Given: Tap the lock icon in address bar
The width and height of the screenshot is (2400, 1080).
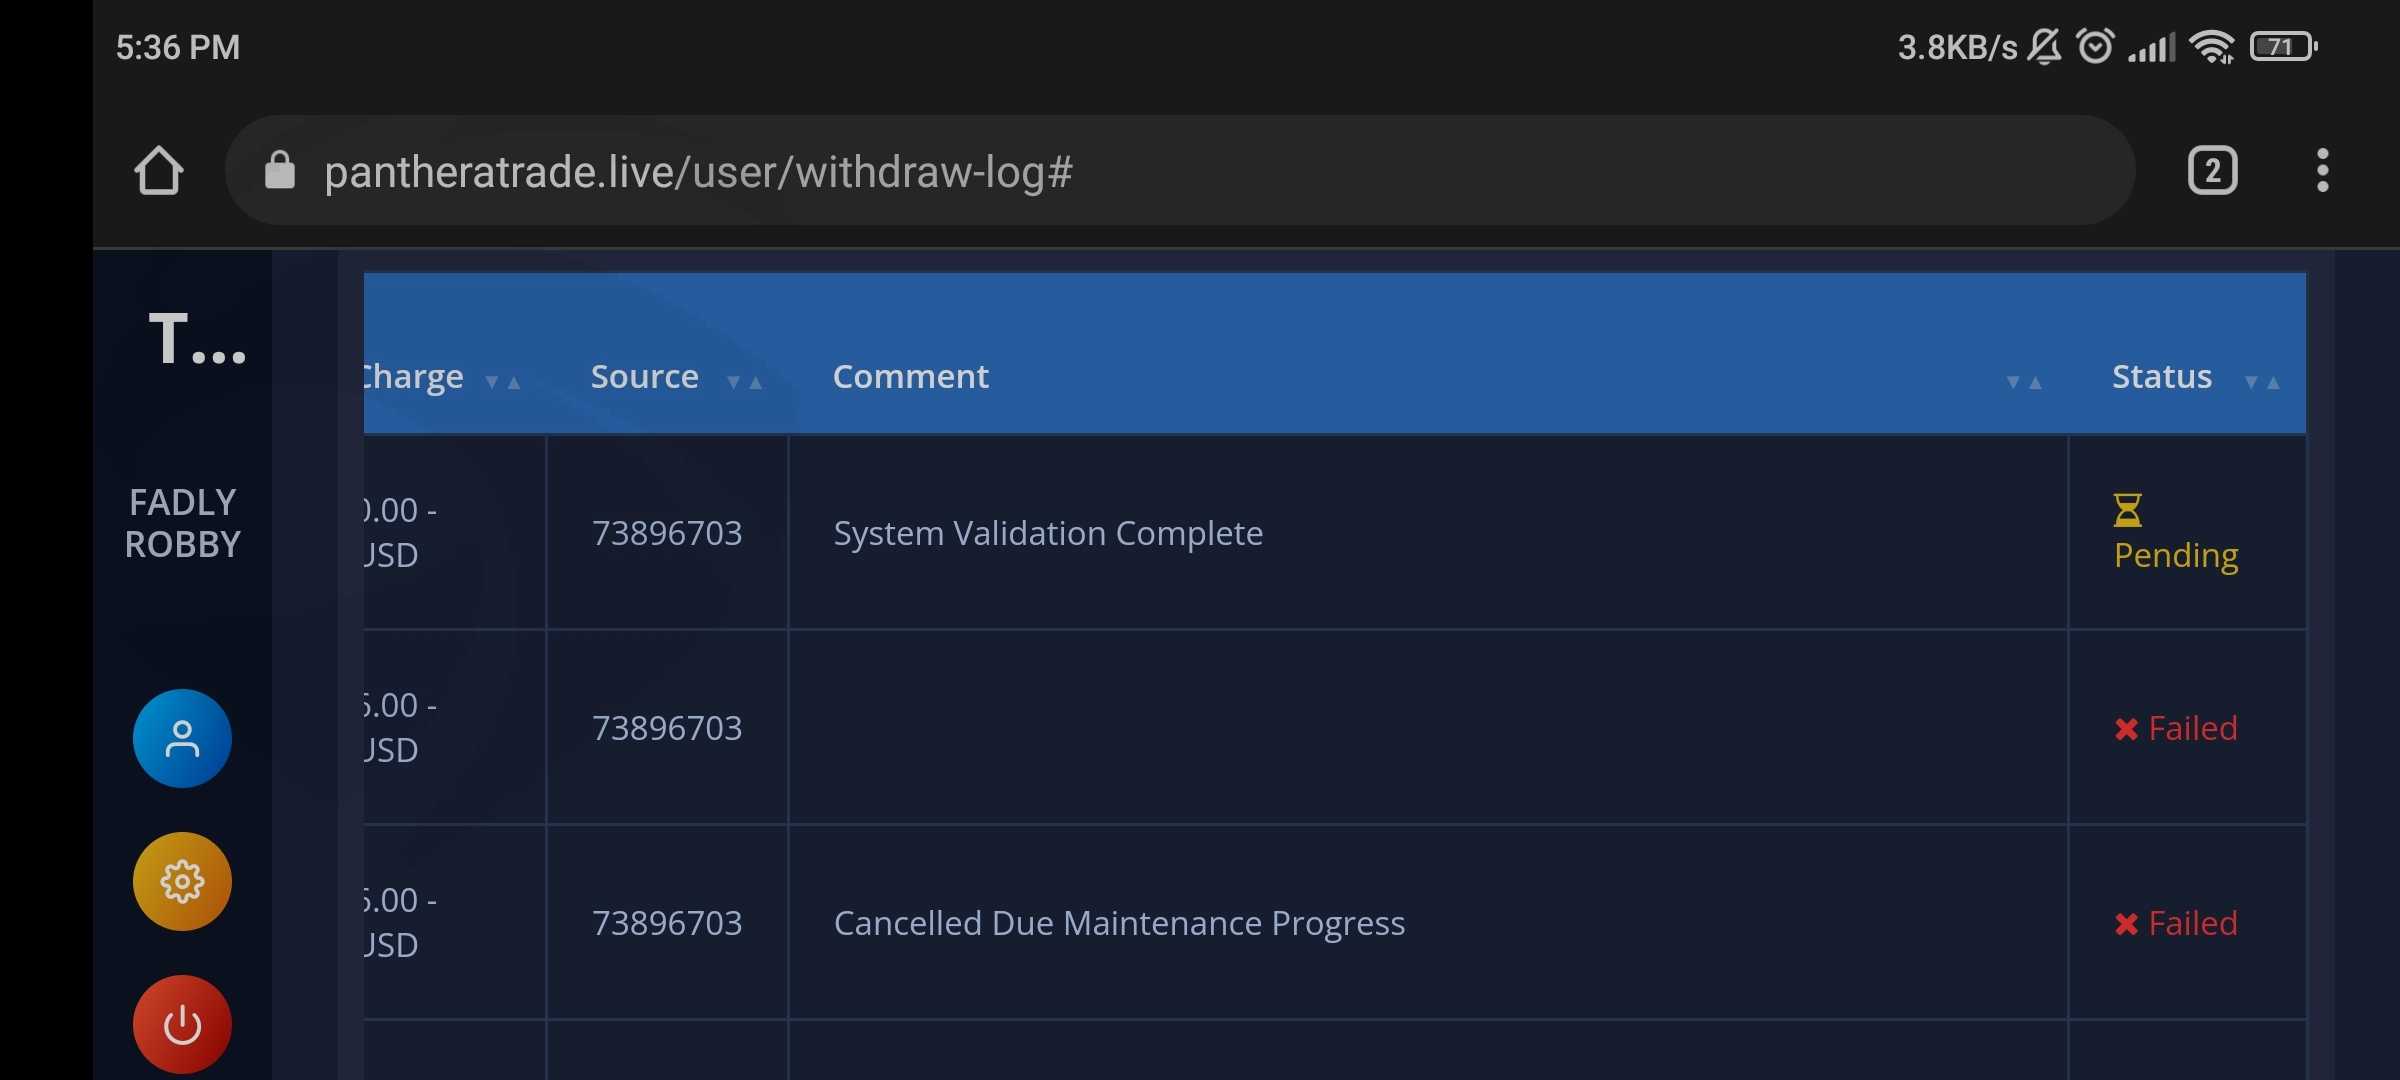Looking at the screenshot, I should [280, 171].
